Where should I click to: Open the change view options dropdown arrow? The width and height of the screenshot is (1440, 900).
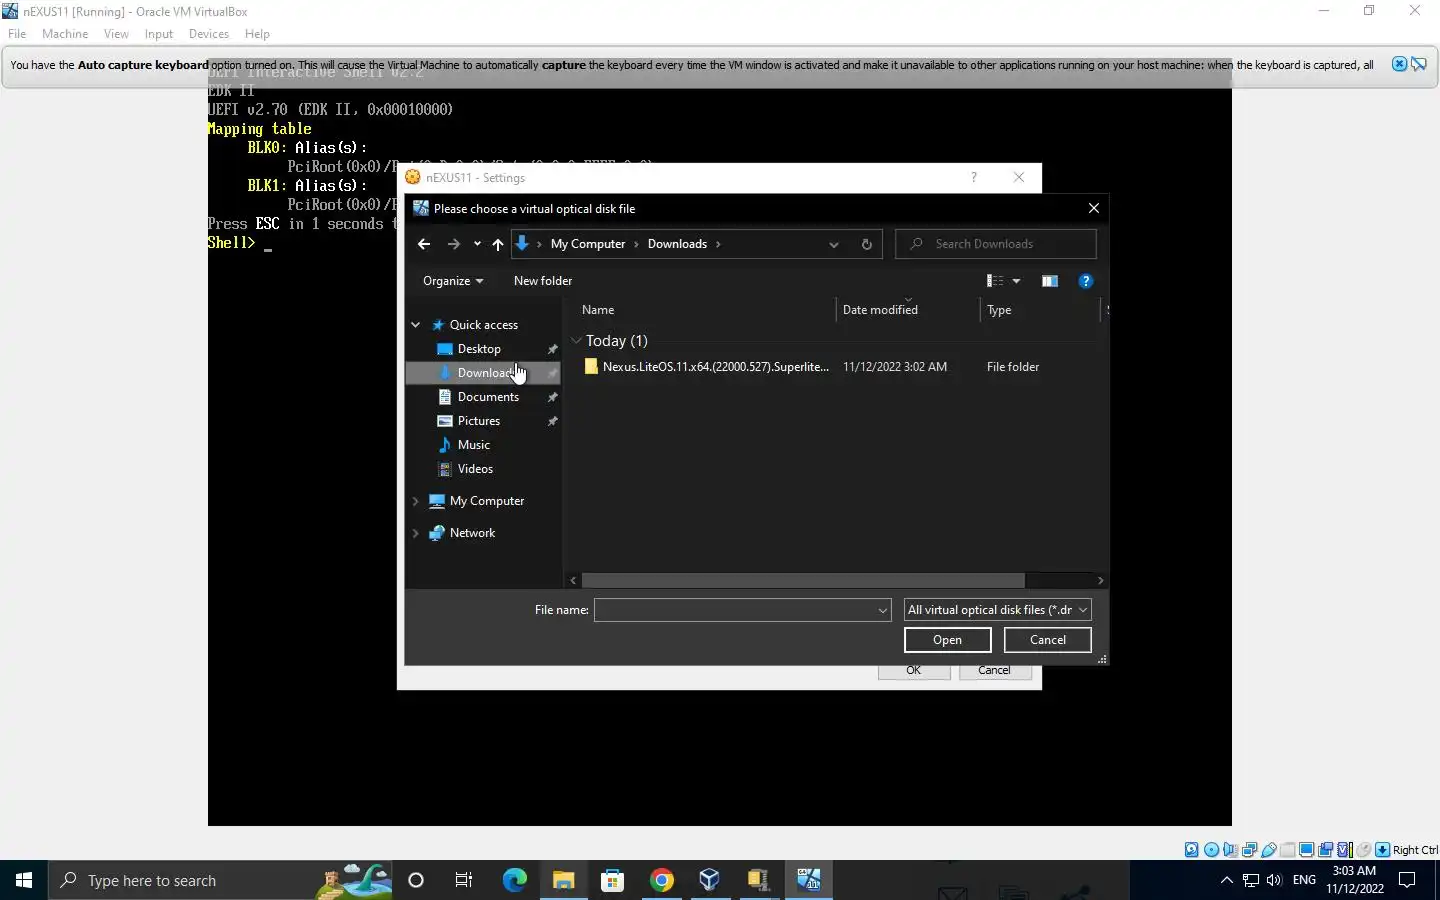[1017, 281]
